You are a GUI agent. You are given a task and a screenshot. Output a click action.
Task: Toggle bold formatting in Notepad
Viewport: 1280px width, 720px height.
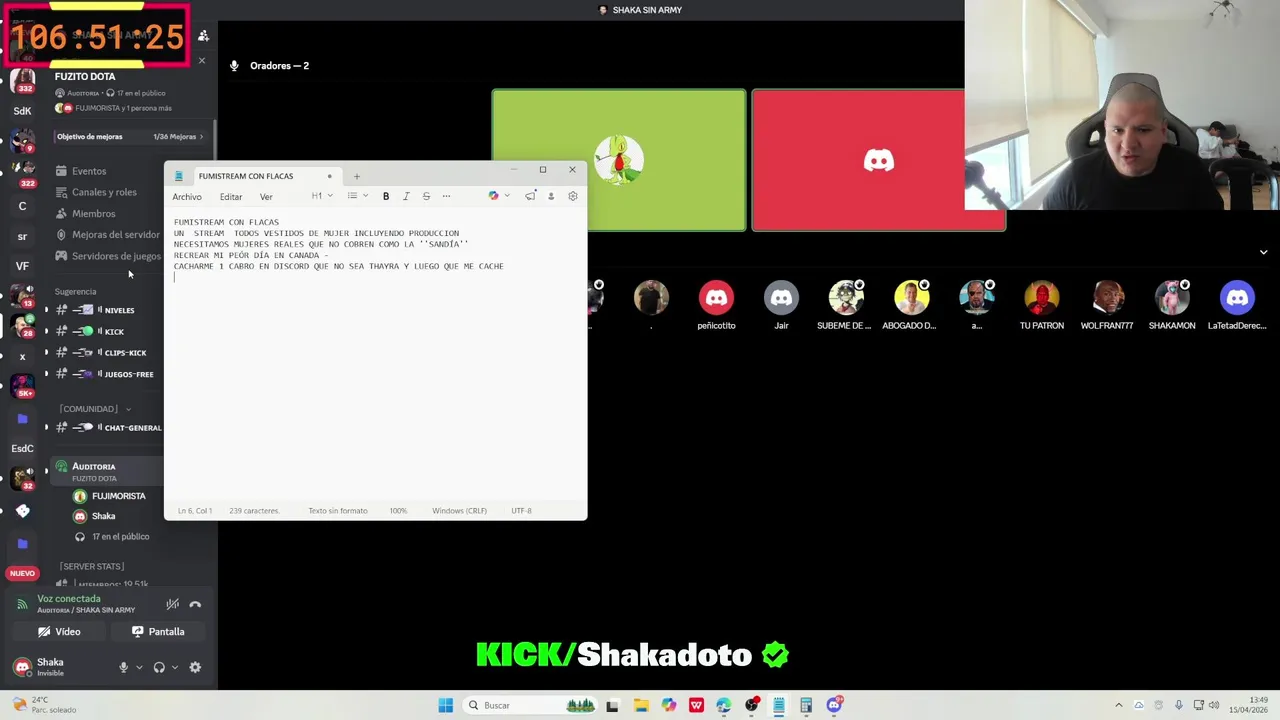[386, 196]
